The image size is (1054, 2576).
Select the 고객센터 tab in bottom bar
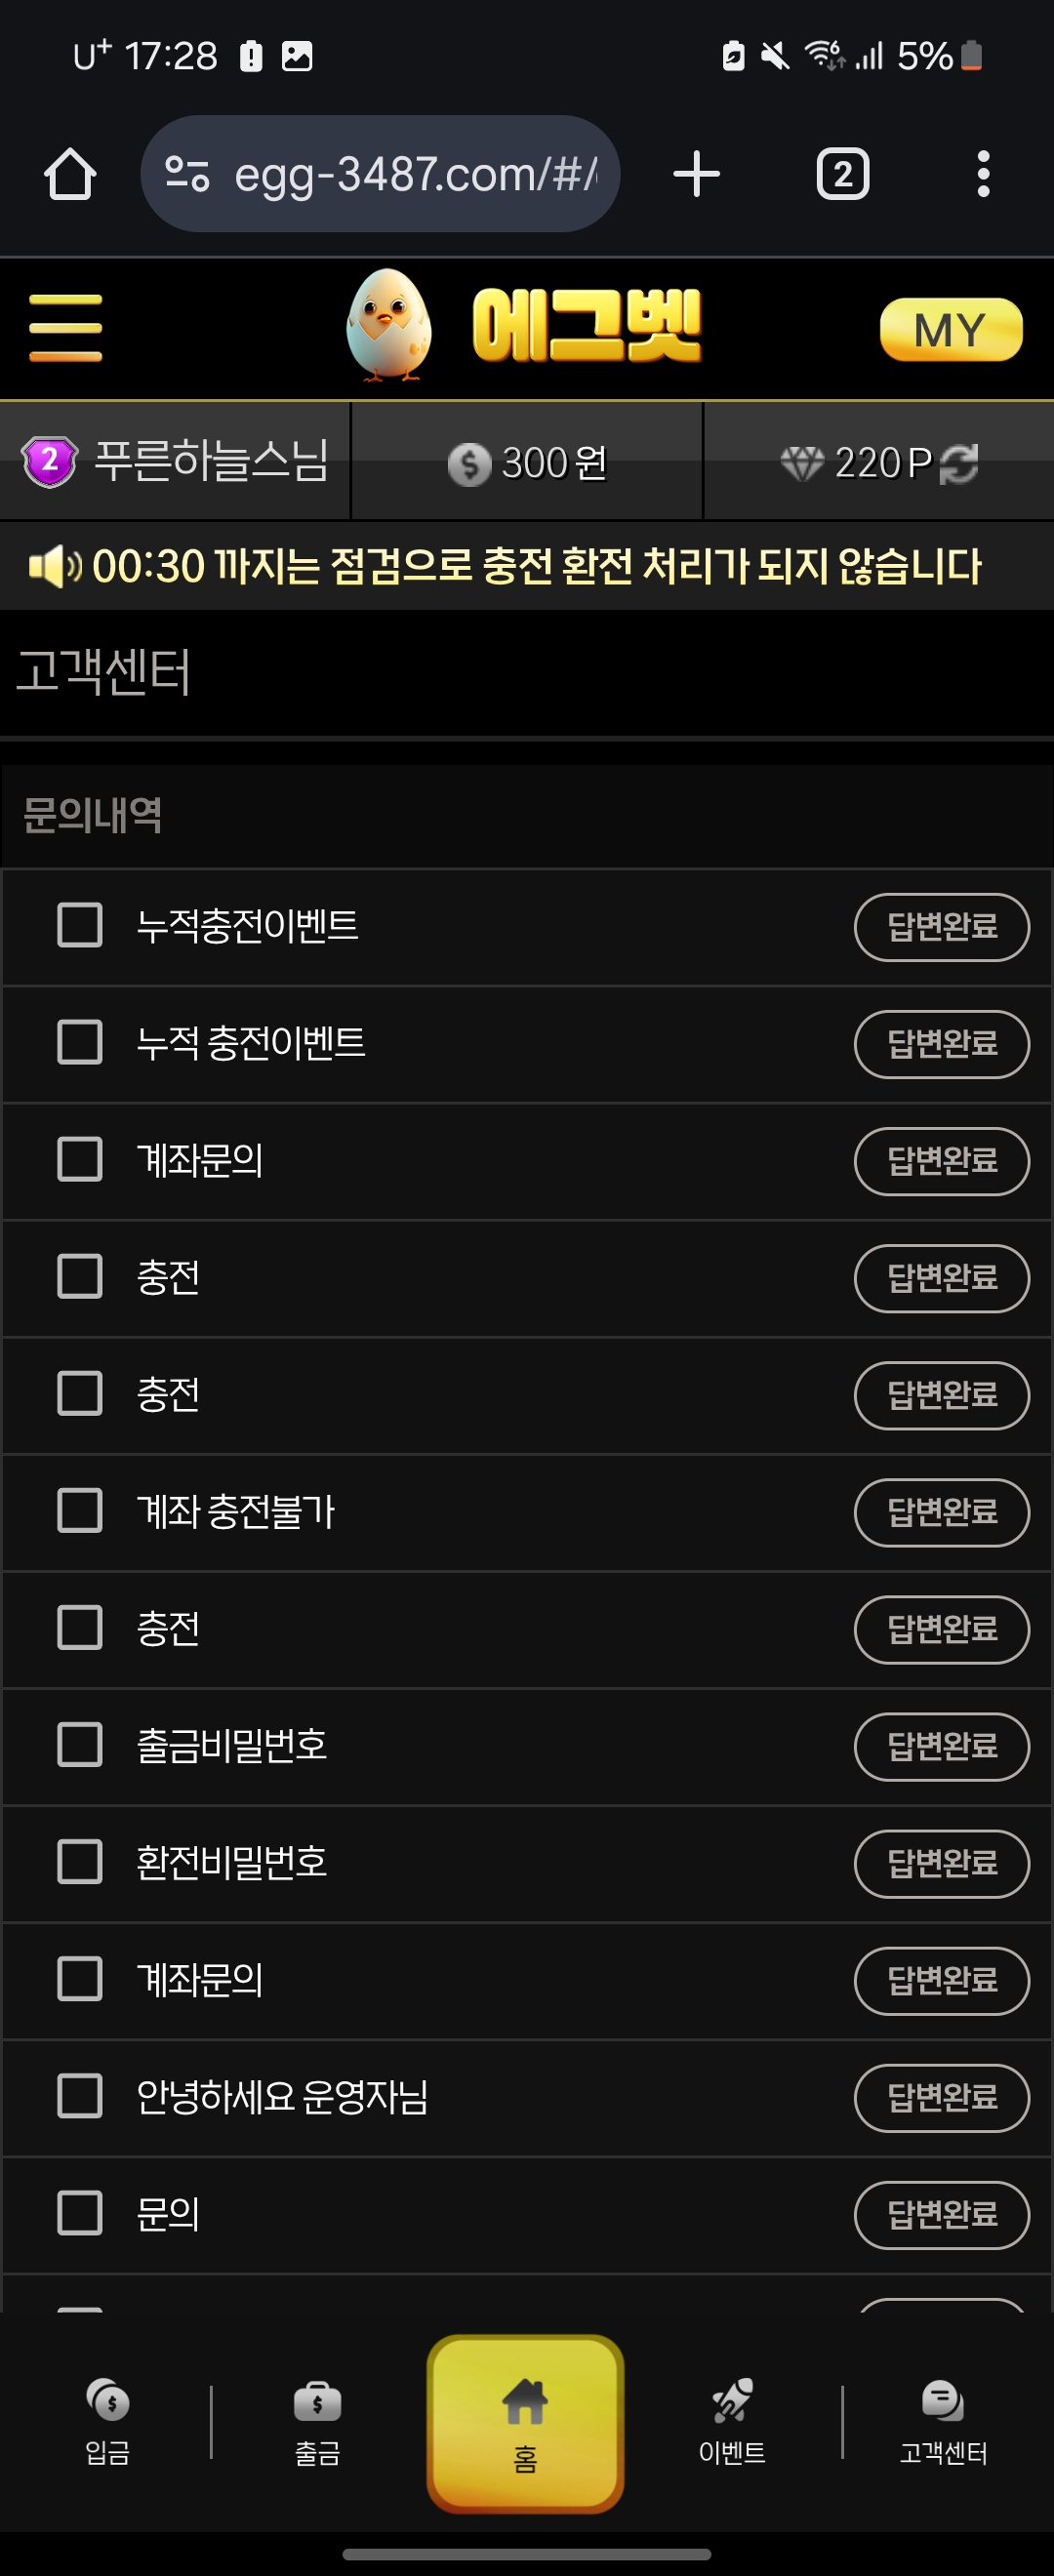[943, 2420]
